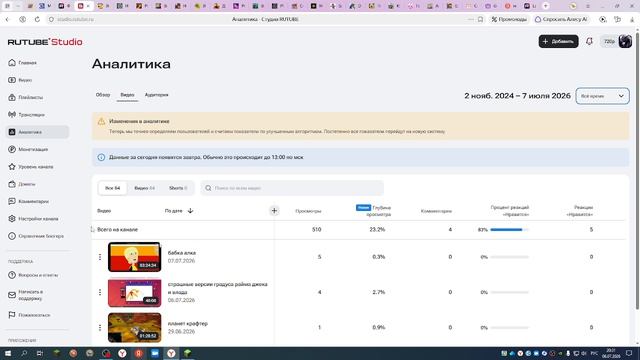Click the Спросить Алису AI button
This screenshot has width=640, height=360.
click(x=561, y=19)
